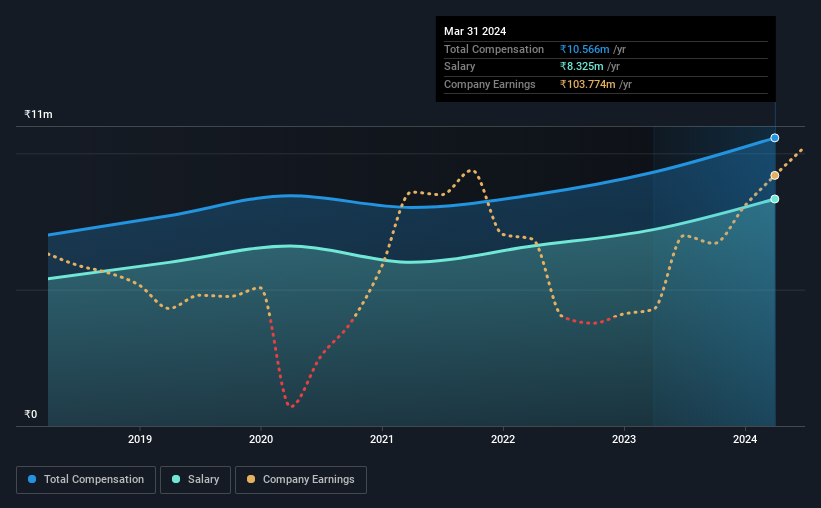The height and width of the screenshot is (508, 821).
Task: Click the Salary label in tooltip
Action: 460,67
